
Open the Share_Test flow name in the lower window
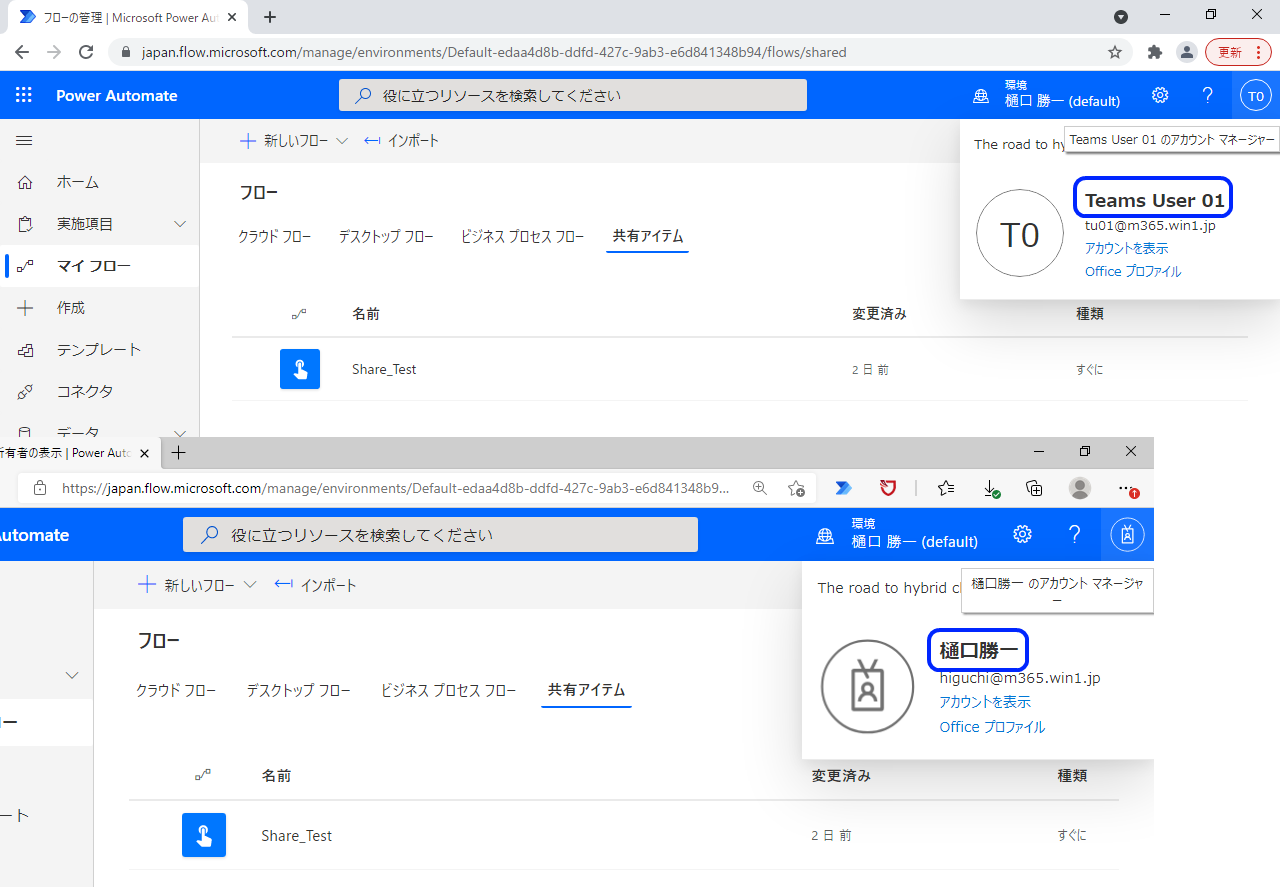tap(297, 835)
